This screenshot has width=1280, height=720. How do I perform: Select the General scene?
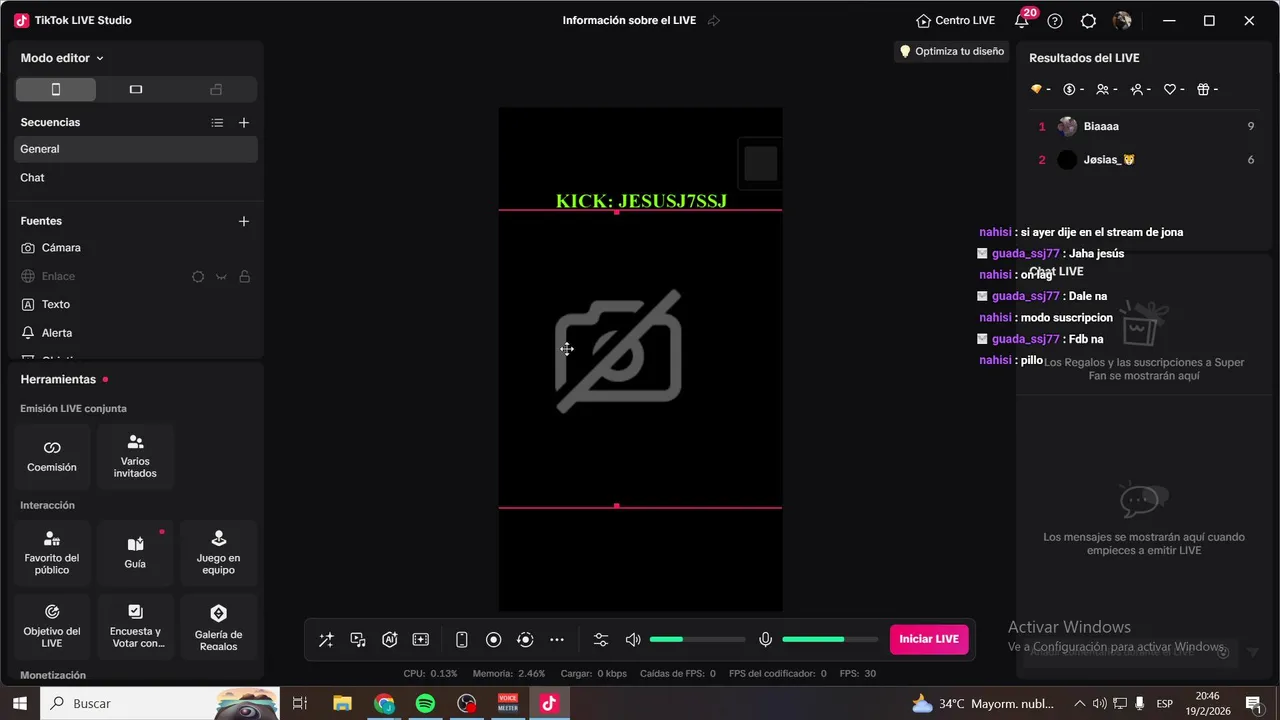tap(136, 149)
